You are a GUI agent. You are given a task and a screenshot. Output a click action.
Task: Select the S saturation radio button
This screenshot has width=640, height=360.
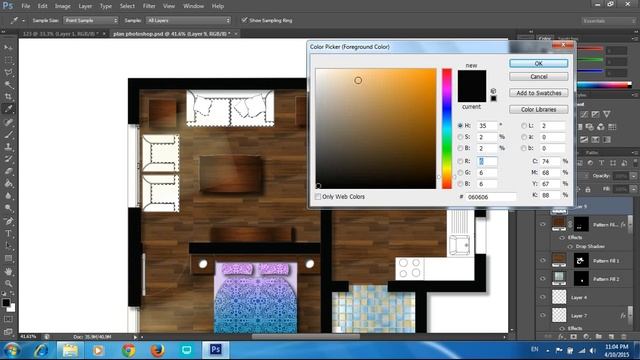click(460, 137)
